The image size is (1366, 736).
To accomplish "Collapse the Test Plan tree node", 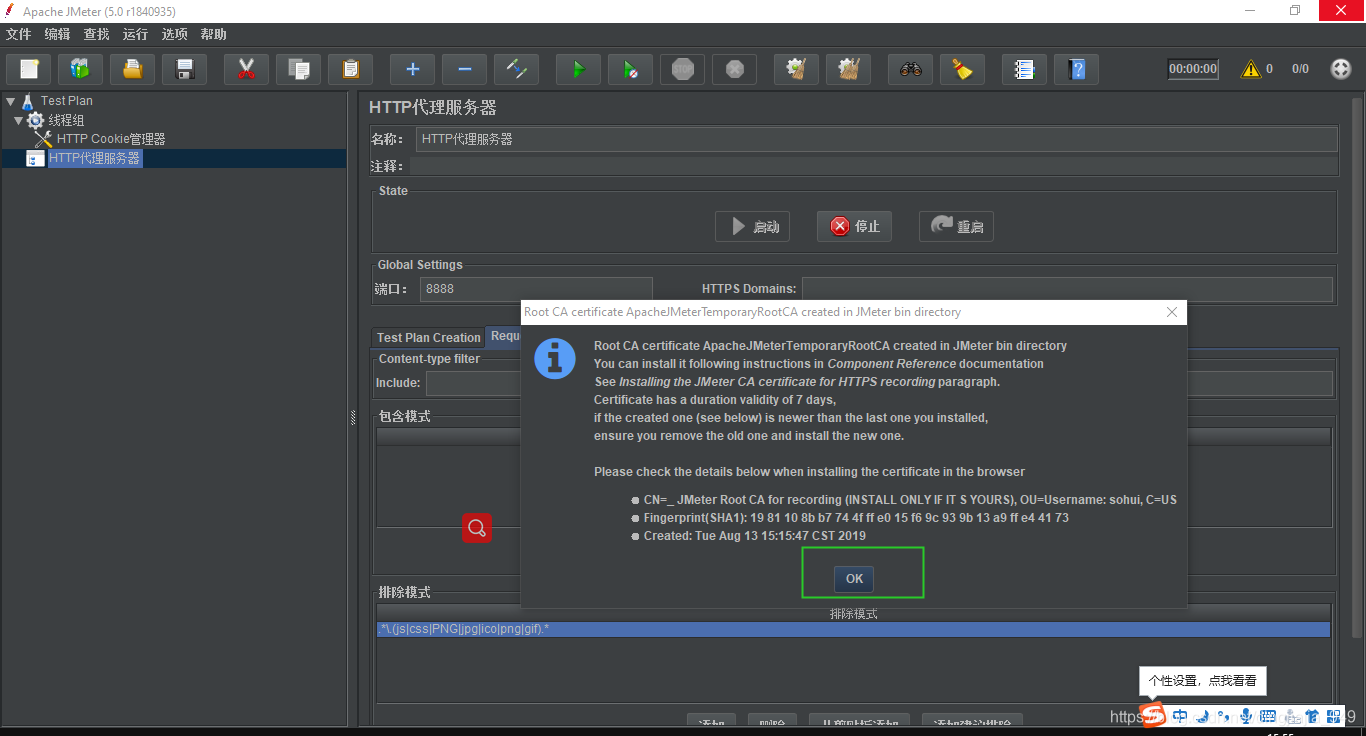I will pos(11,101).
